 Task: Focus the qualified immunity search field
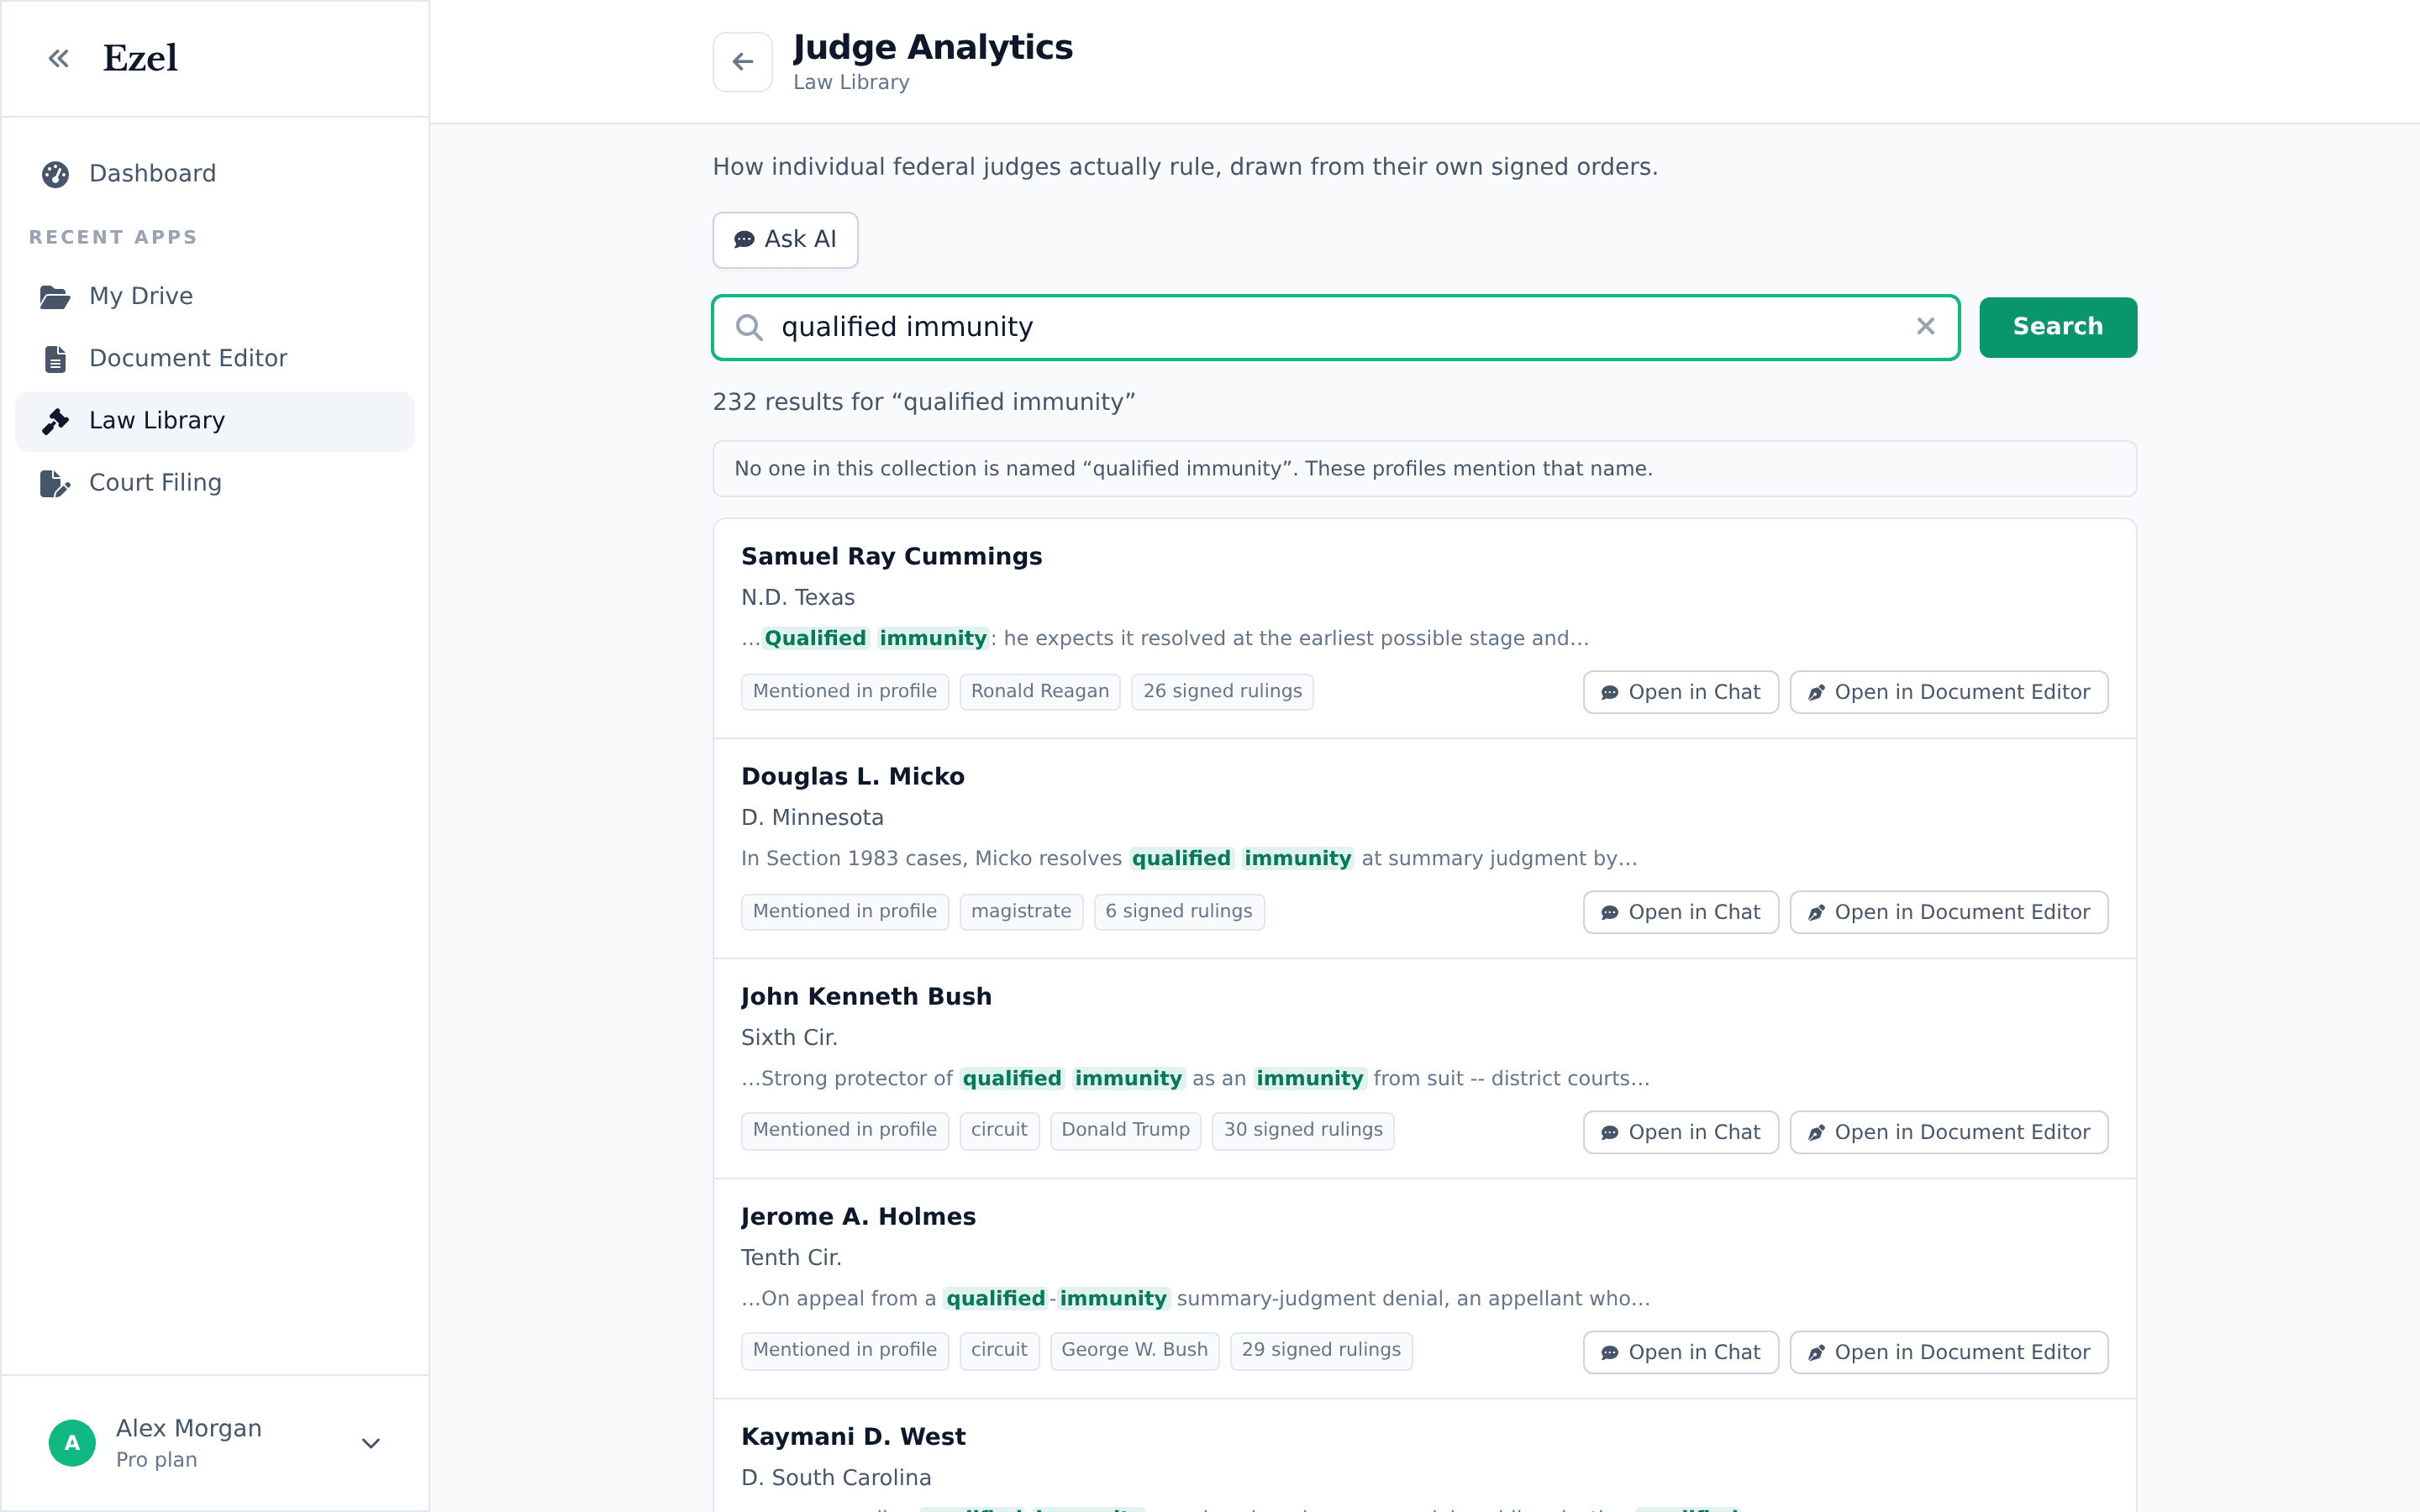click(x=1335, y=327)
